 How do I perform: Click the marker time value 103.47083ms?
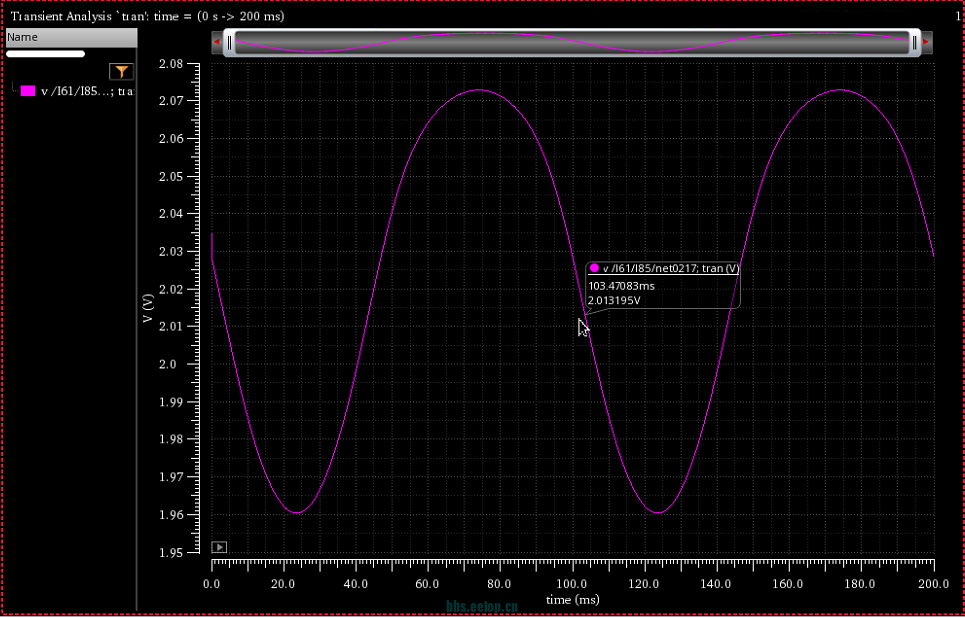pos(622,286)
